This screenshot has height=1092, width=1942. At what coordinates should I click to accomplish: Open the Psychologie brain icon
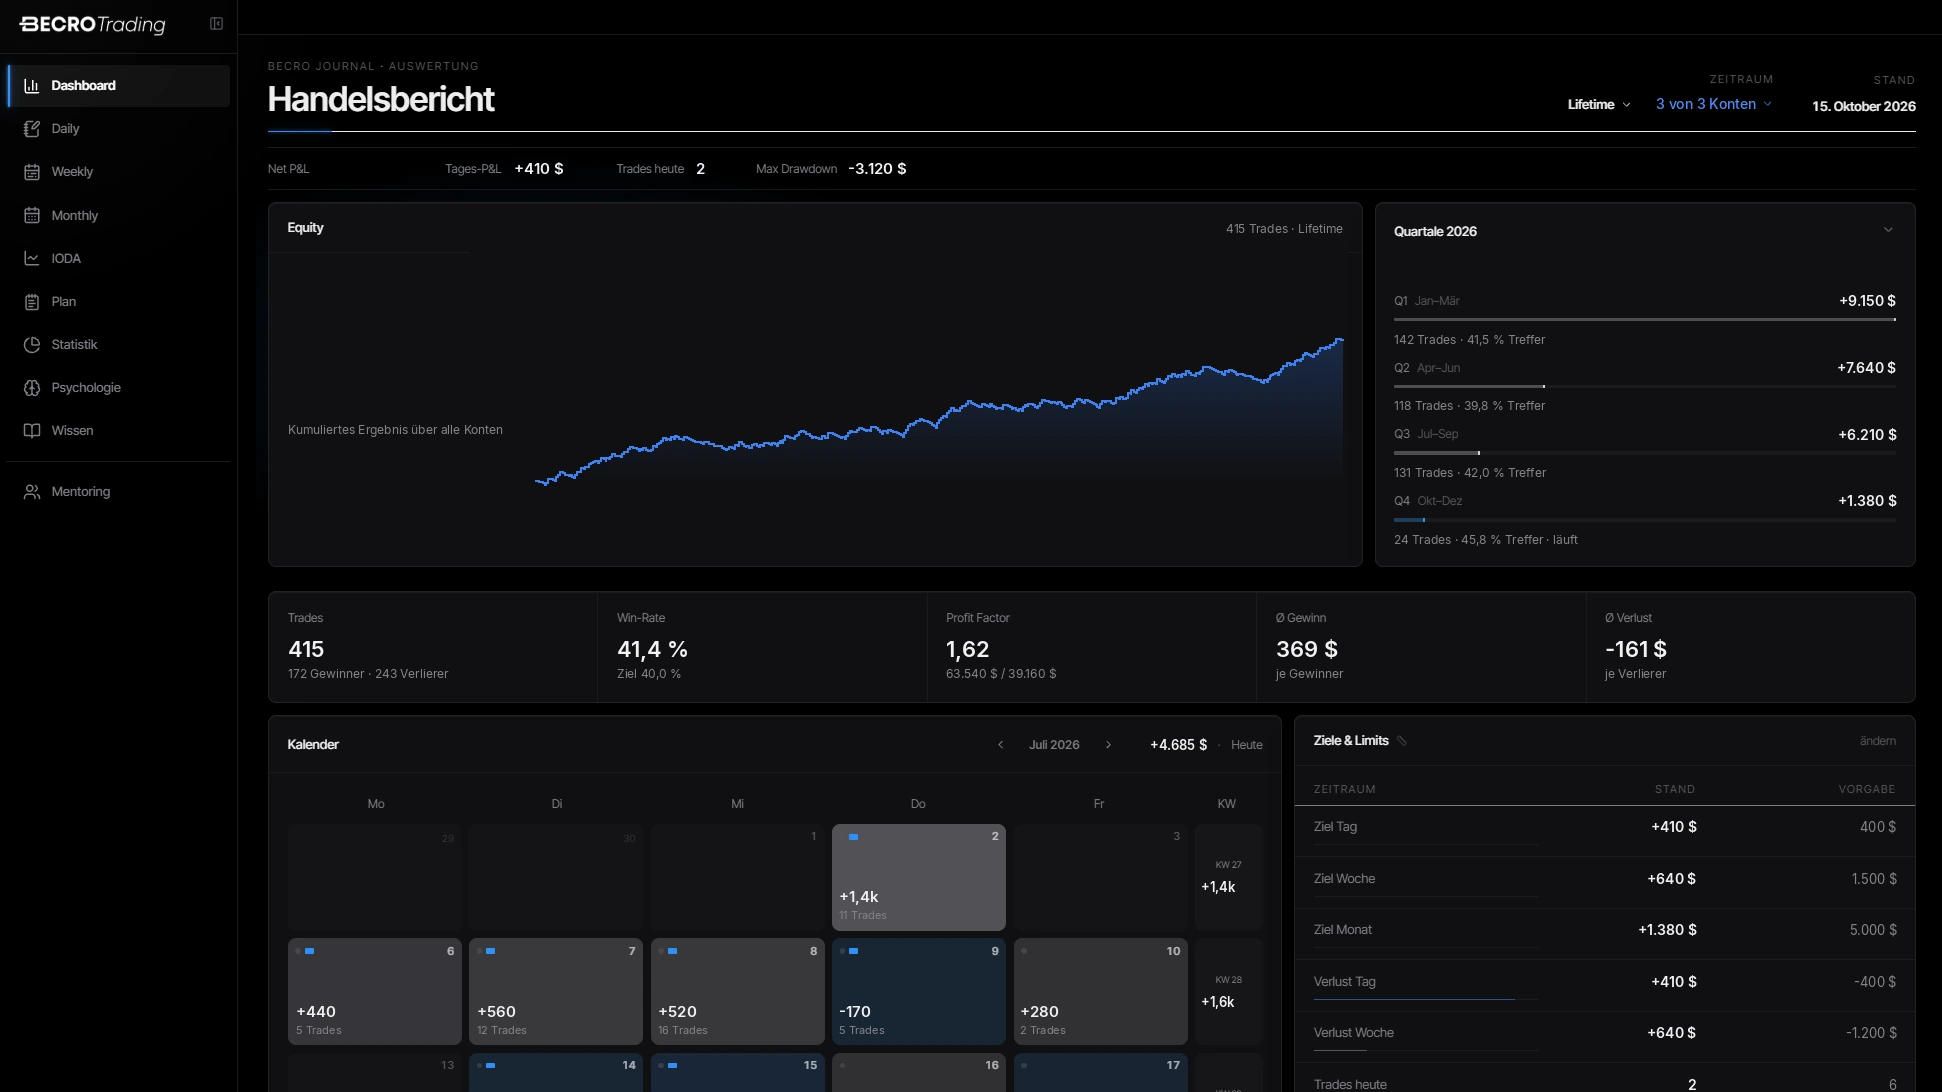tap(32, 388)
